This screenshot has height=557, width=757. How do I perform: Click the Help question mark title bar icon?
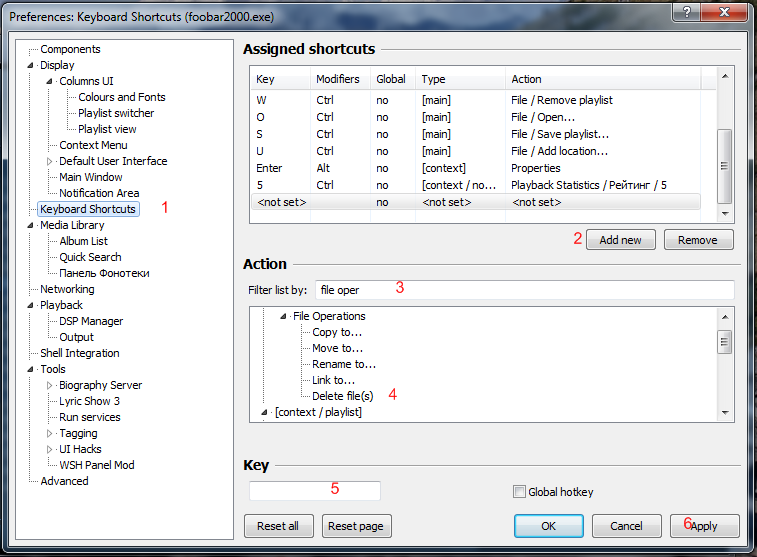pos(685,12)
